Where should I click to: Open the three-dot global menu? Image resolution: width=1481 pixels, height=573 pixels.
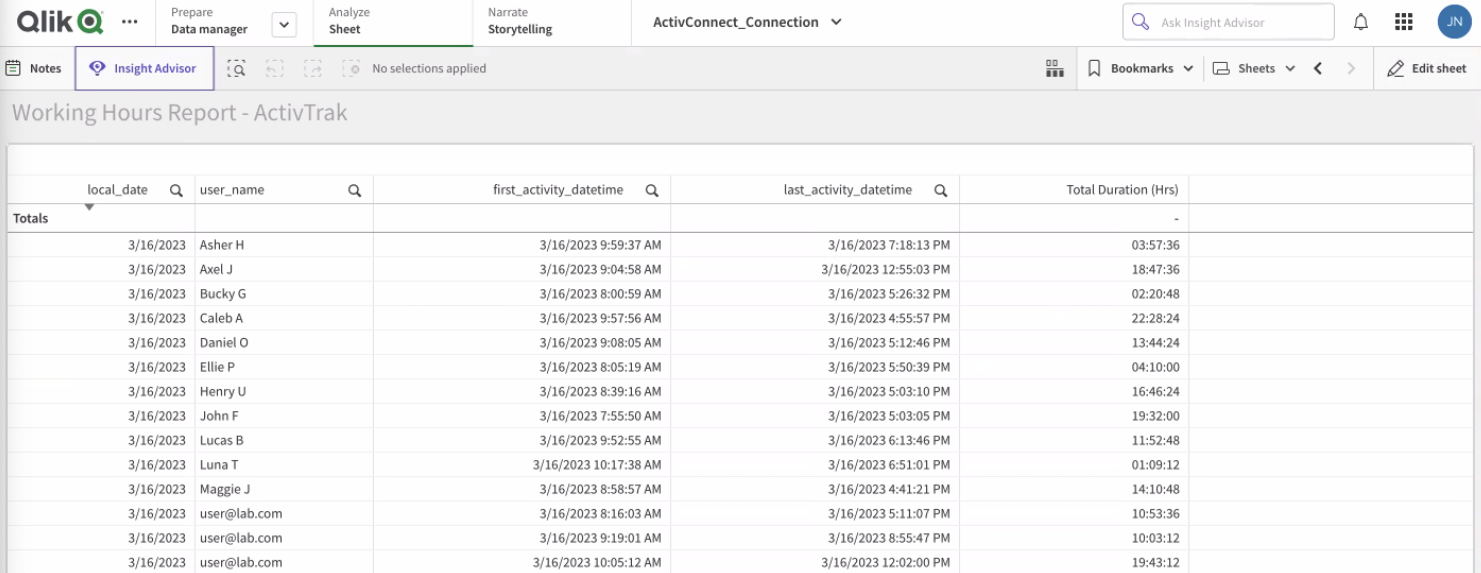pos(130,21)
